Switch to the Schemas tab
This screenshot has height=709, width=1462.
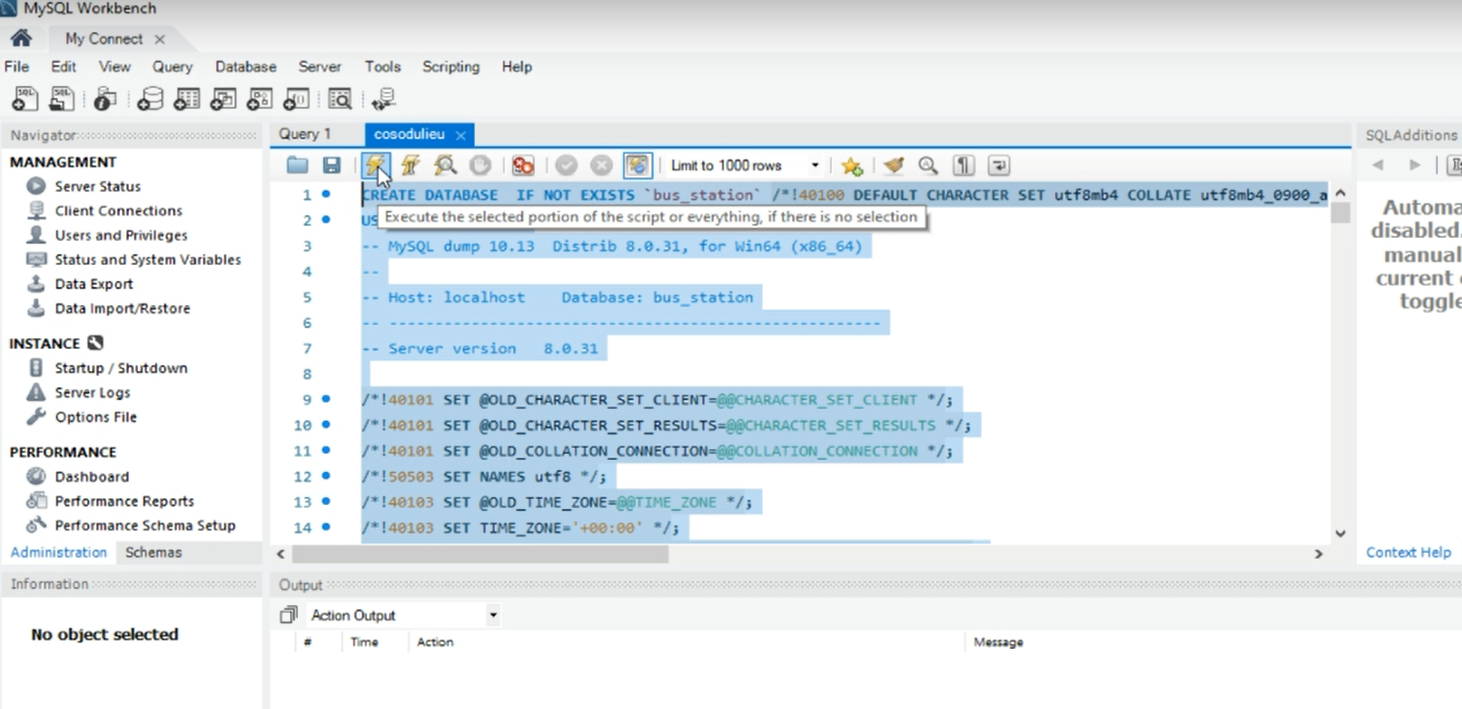click(153, 552)
